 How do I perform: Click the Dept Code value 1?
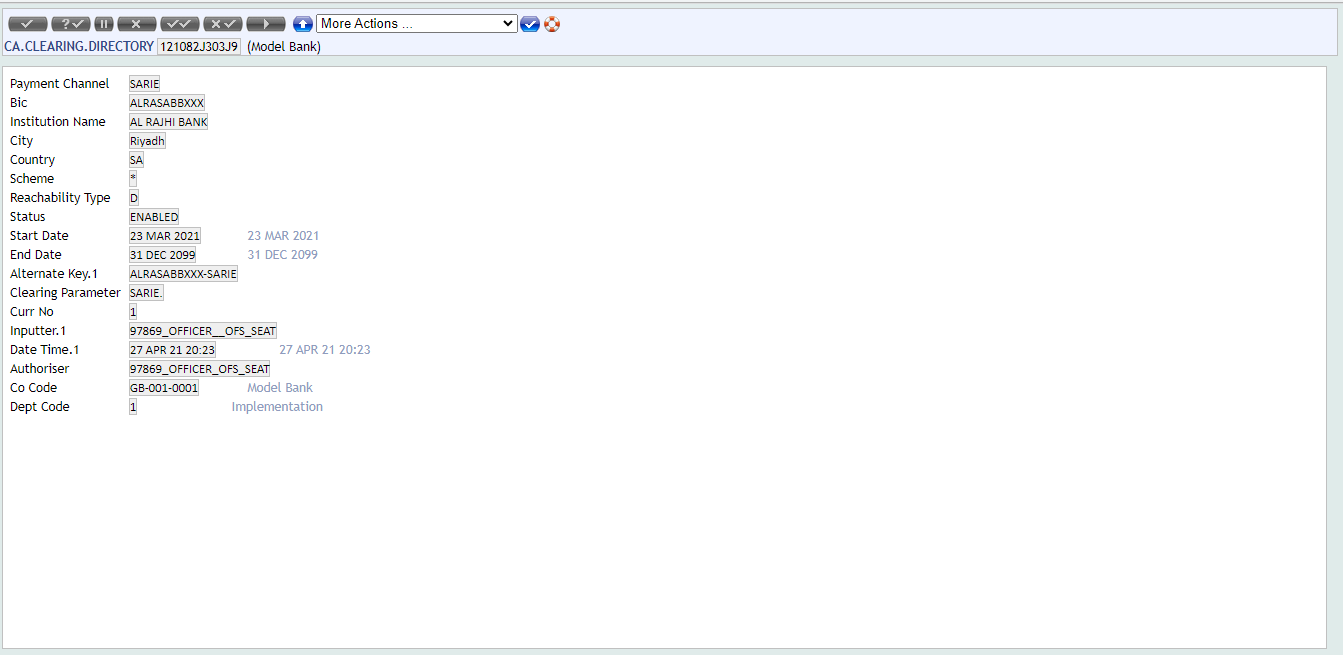[x=133, y=407]
